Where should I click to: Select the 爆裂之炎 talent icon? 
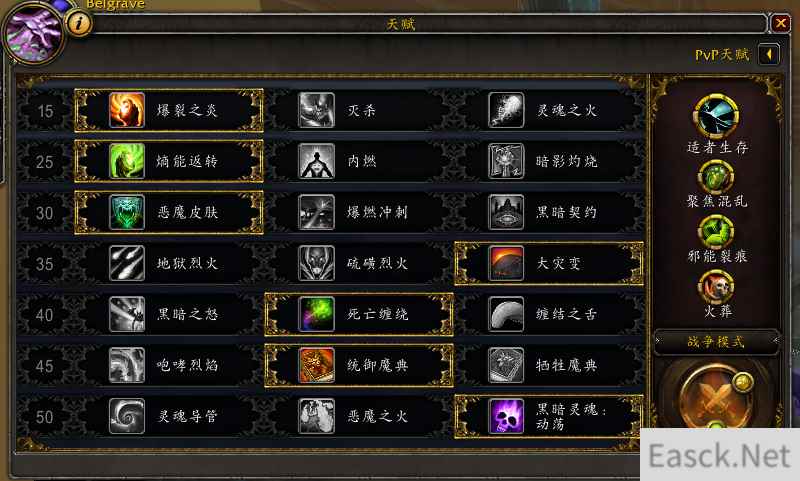coord(127,110)
